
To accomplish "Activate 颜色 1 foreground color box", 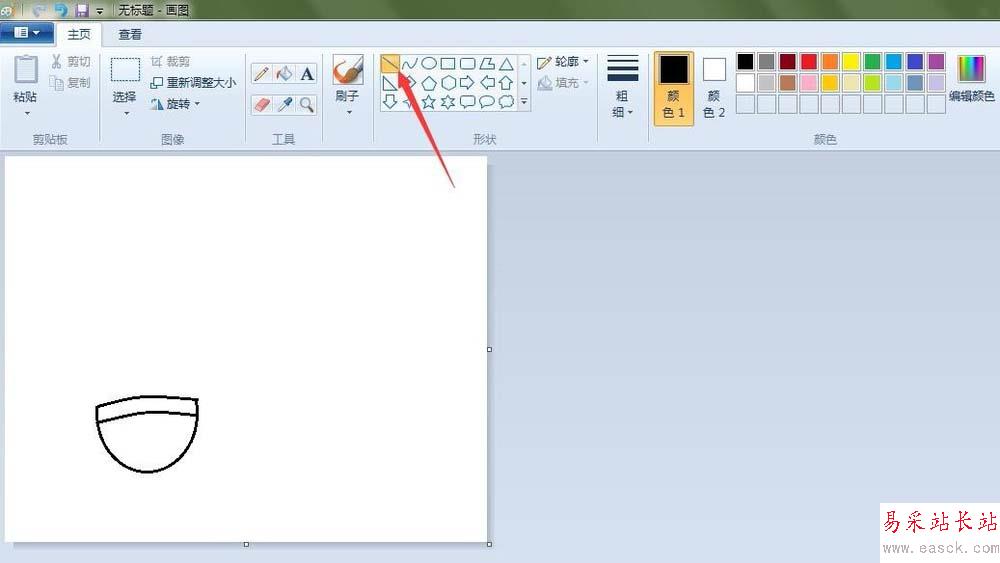I will 673,88.
